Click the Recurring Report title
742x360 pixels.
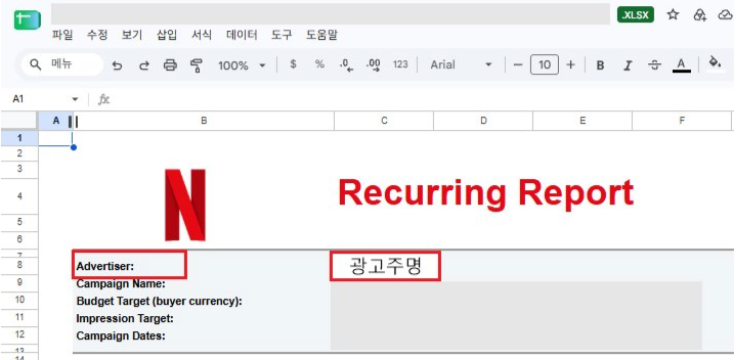point(486,193)
